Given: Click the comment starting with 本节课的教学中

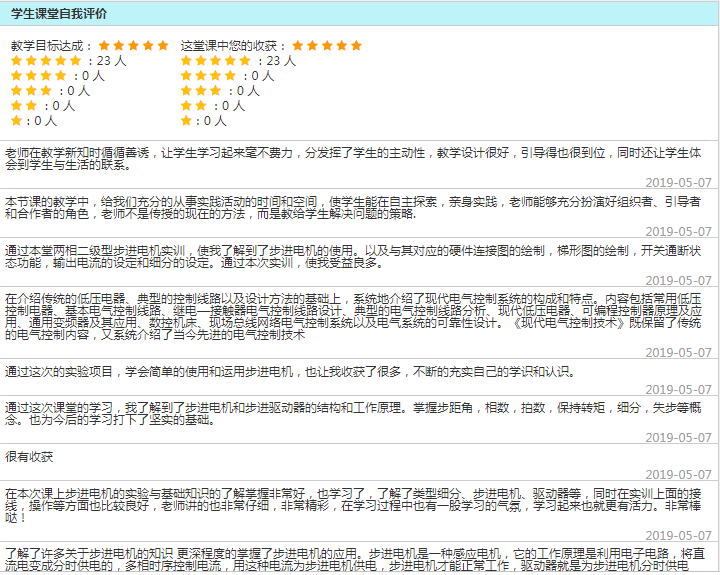Looking at the screenshot, I should [350, 208].
